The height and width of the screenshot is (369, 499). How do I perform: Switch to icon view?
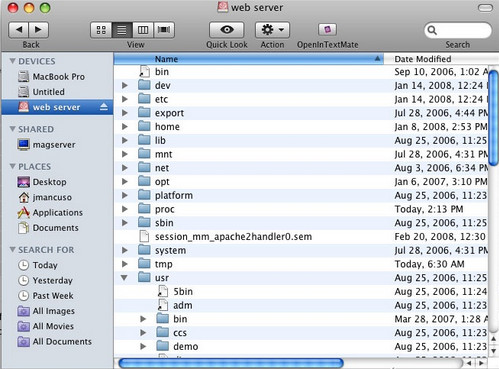click(x=101, y=30)
